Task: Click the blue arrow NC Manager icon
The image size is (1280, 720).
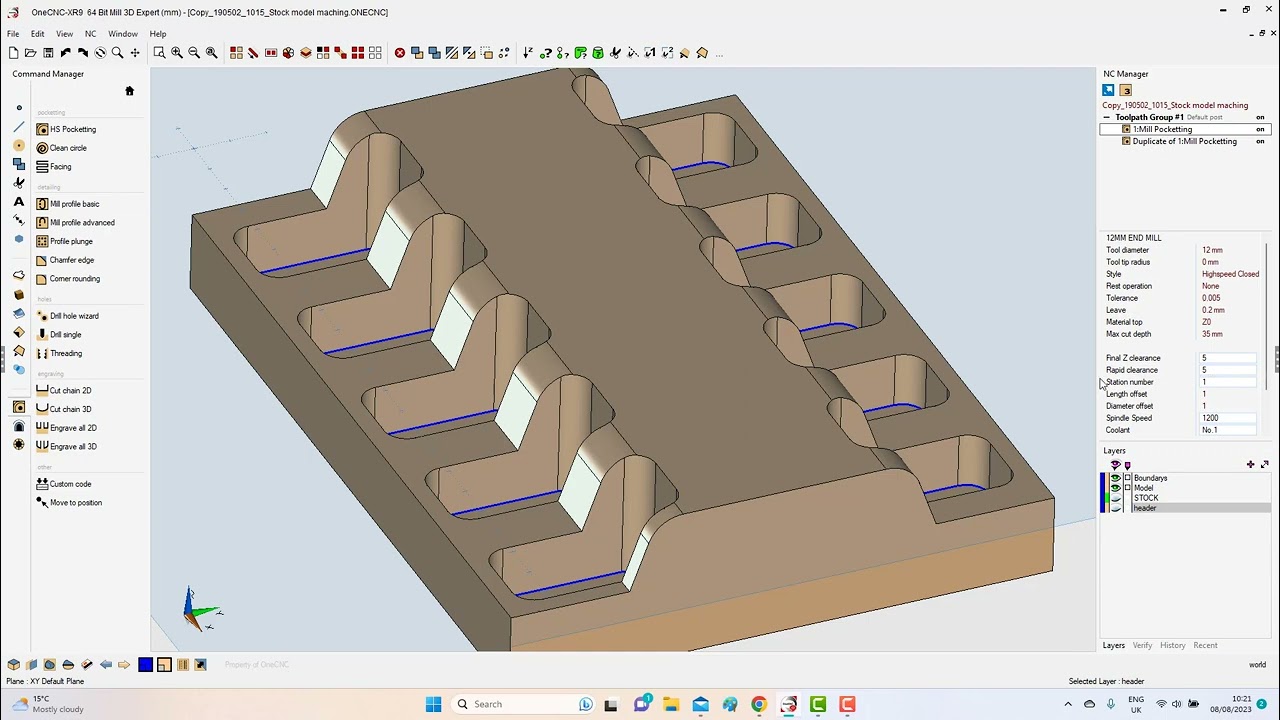Action: (1108, 90)
